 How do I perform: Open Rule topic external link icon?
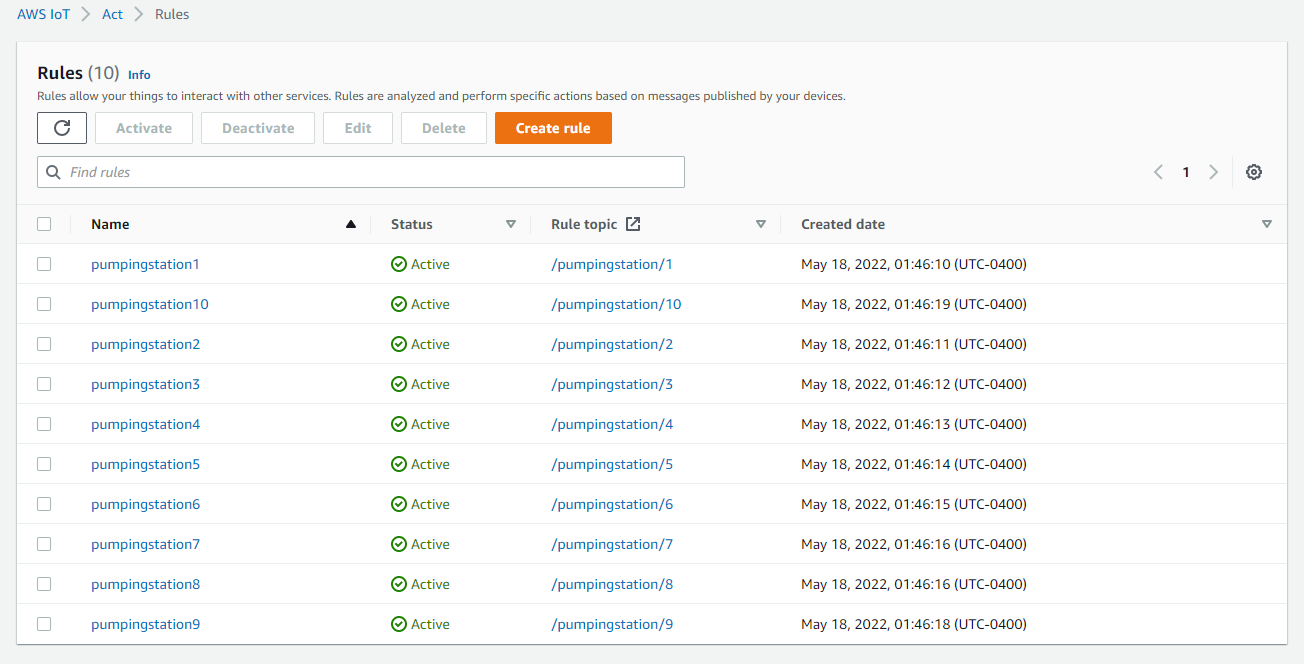(633, 224)
